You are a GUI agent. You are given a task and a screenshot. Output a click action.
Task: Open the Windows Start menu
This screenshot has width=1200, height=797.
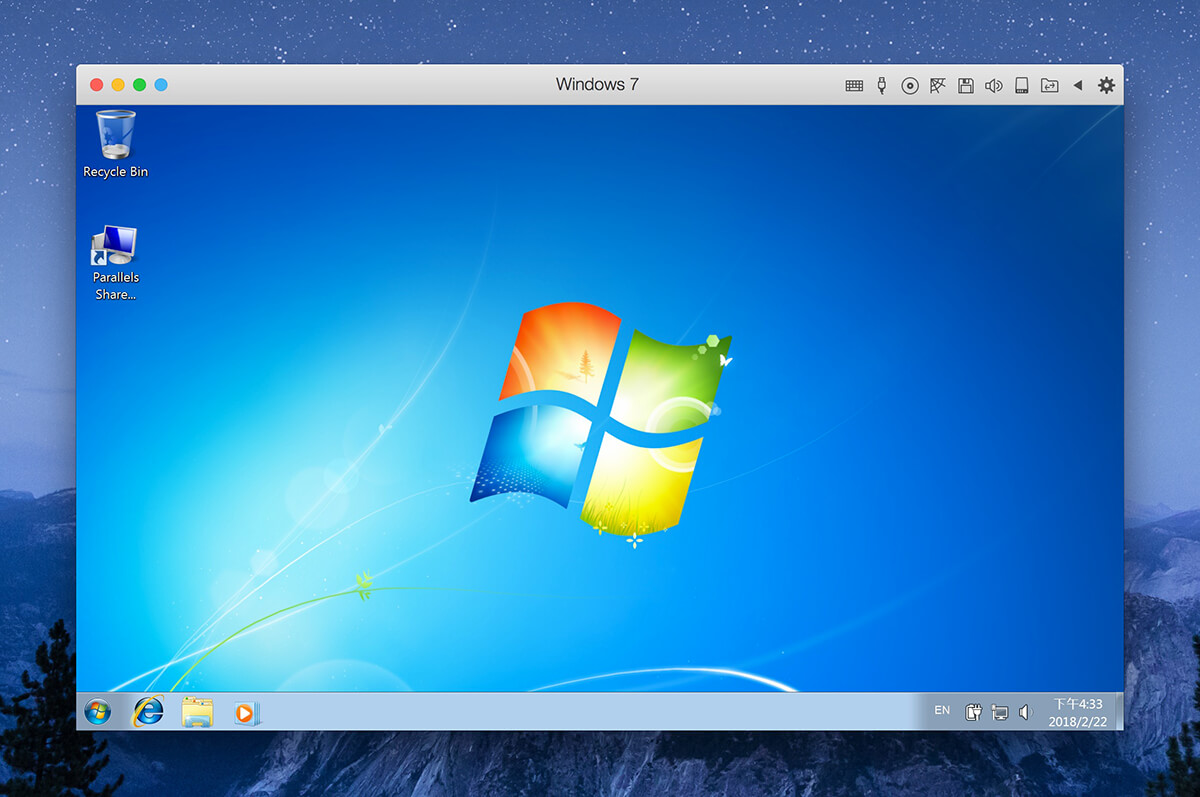click(x=98, y=712)
